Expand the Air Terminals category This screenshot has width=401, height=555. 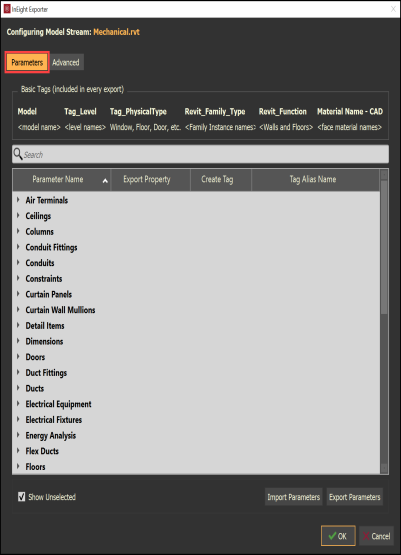click(18, 200)
